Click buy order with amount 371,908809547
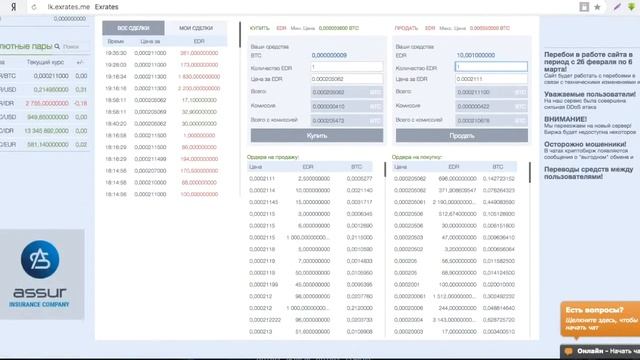This screenshot has width=640, height=360. pos(455,191)
